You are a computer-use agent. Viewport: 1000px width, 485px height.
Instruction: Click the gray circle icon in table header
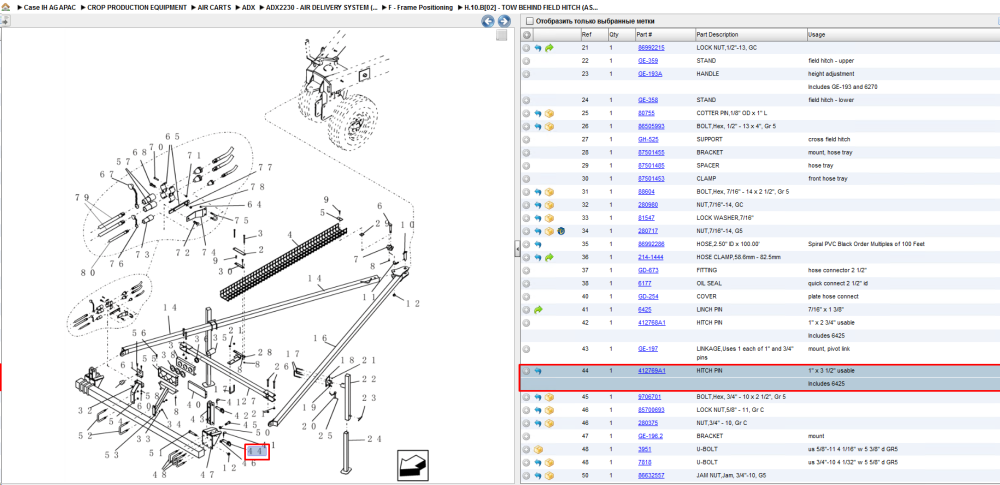(x=527, y=34)
